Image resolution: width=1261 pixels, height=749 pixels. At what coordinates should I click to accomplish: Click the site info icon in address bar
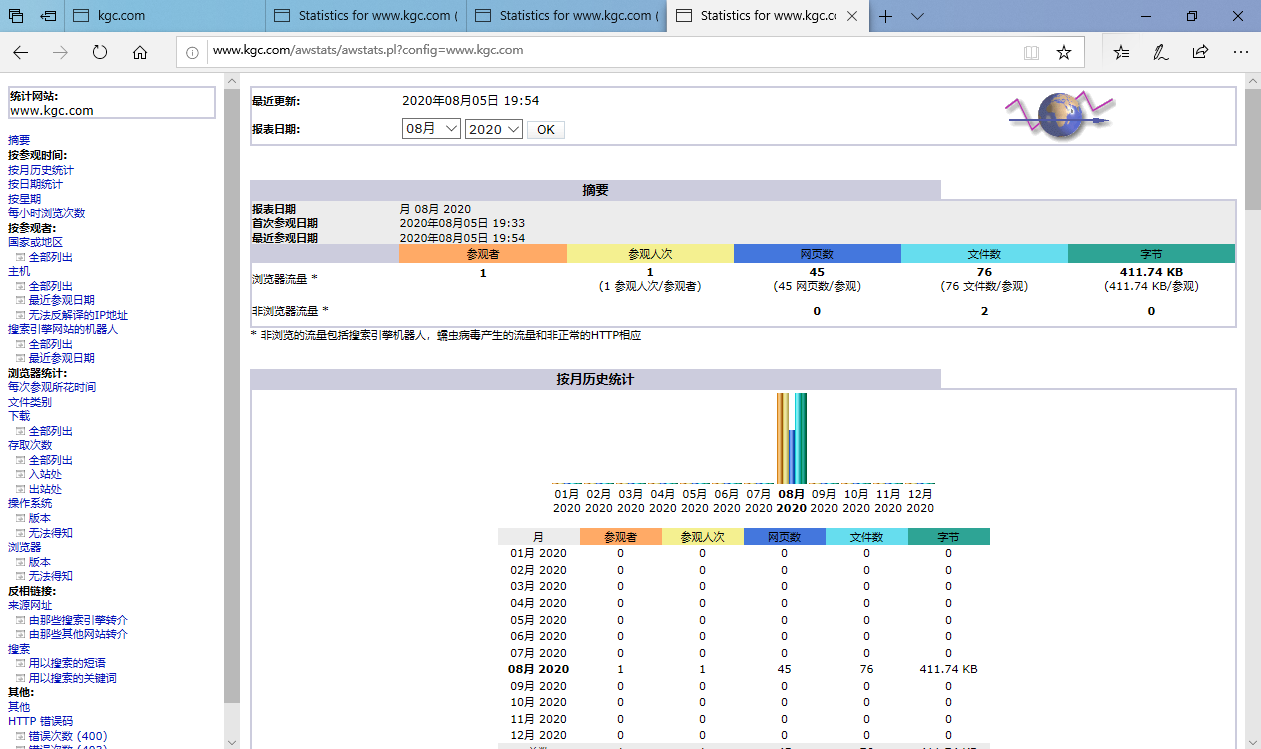[x=192, y=52]
